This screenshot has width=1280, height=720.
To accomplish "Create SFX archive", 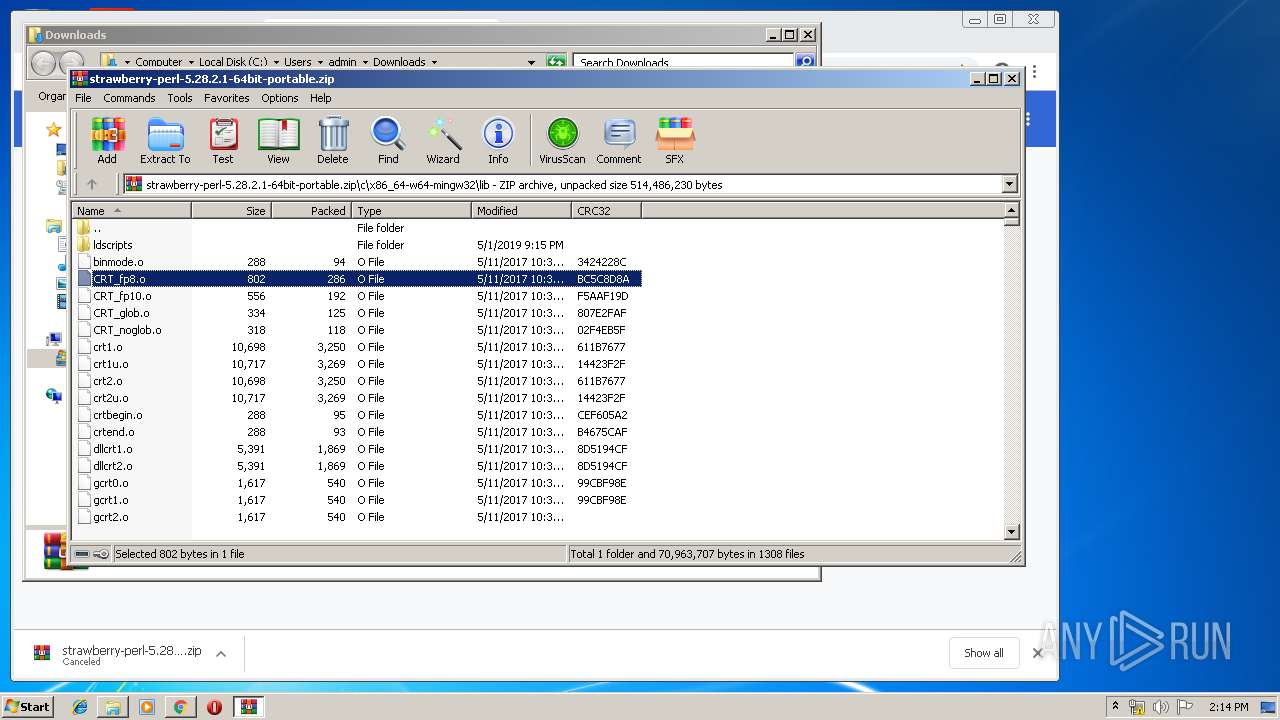I will click(x=675, y=141).
